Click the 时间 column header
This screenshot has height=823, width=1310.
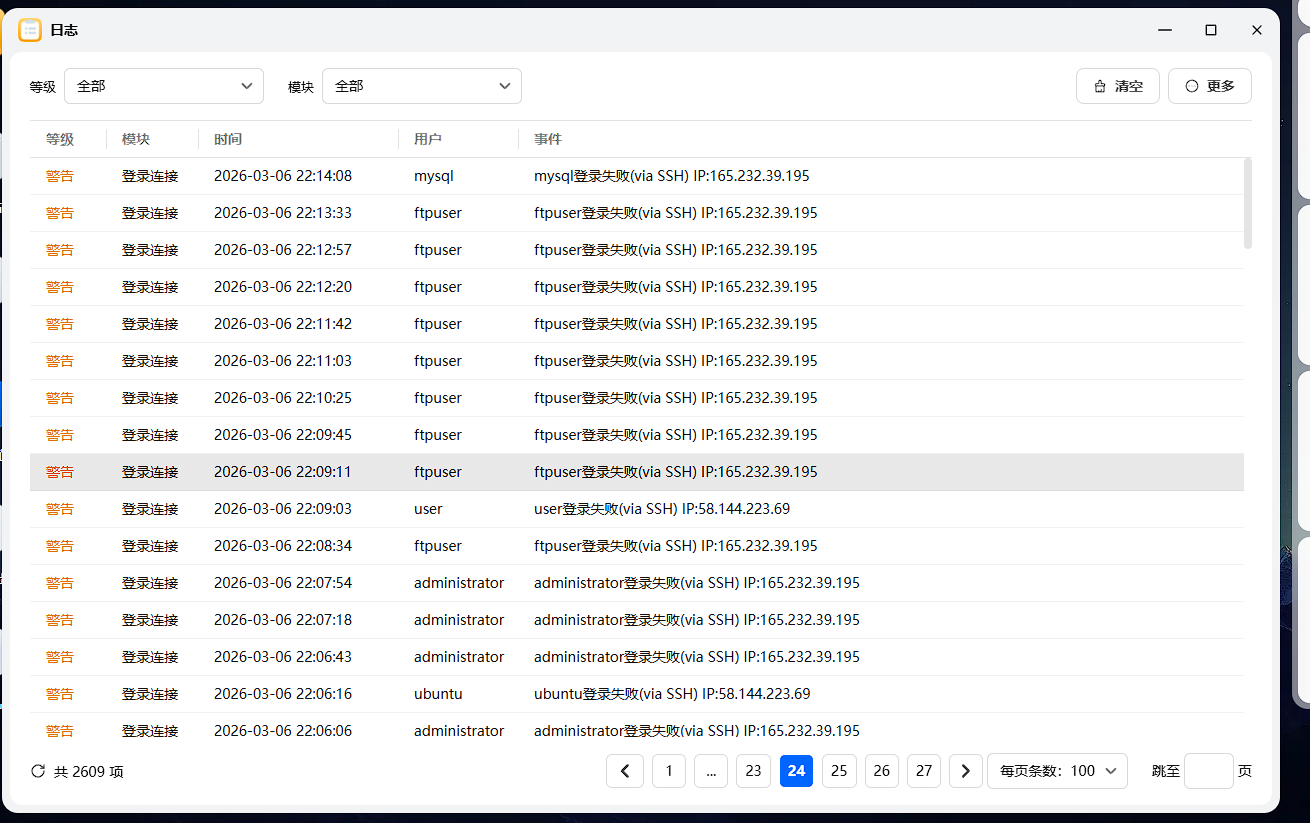(228, 139)
